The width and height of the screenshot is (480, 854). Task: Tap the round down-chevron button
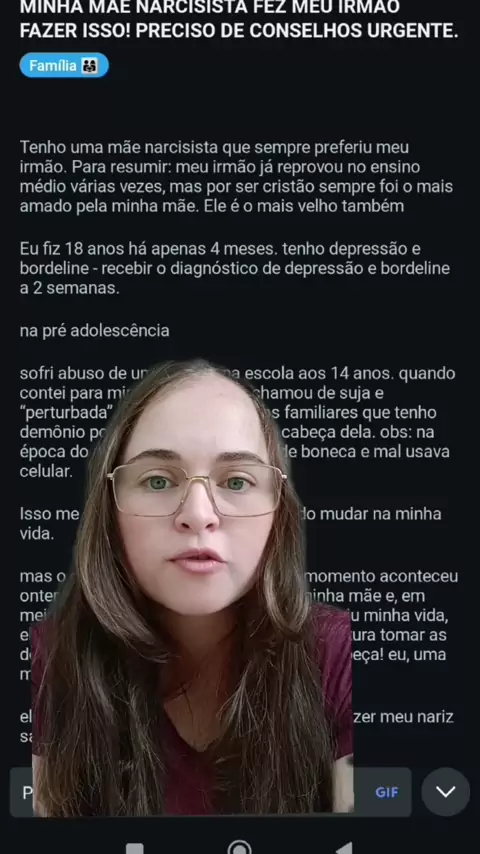tap(446, 791)
